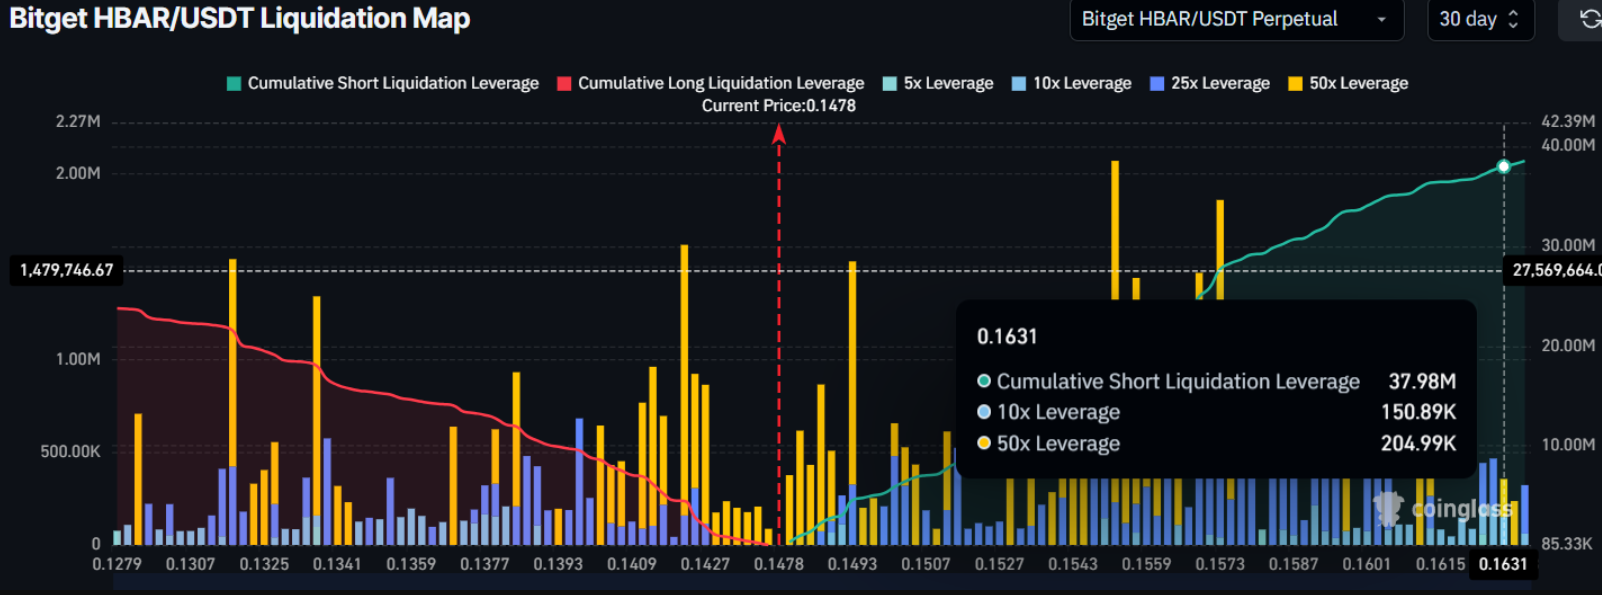Toggle the 25x Leverage legend item
The height and width of the screenshot is (595, 1602).
pyautogui.click(x=1209, y=83)
